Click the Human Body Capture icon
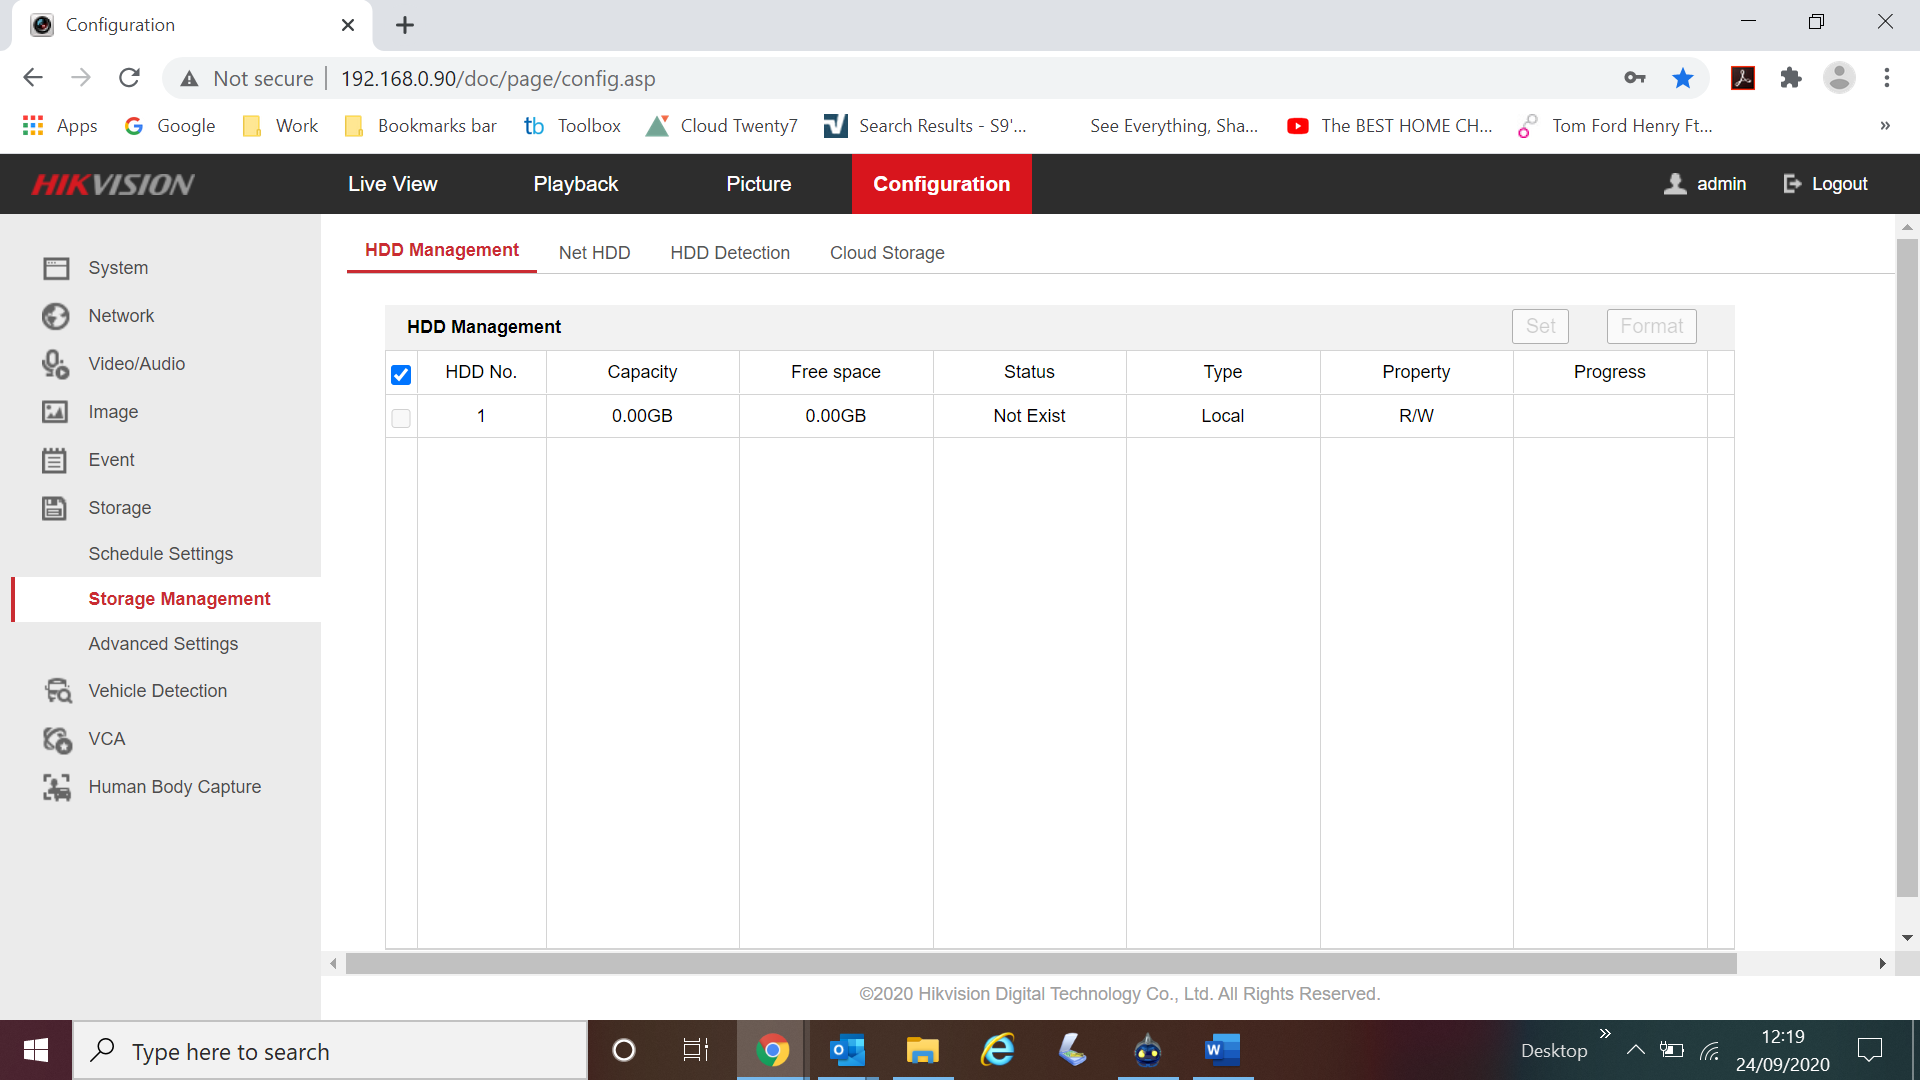Image resolution: width=1920 pixels, height=1080 pixels. (57, 787)
